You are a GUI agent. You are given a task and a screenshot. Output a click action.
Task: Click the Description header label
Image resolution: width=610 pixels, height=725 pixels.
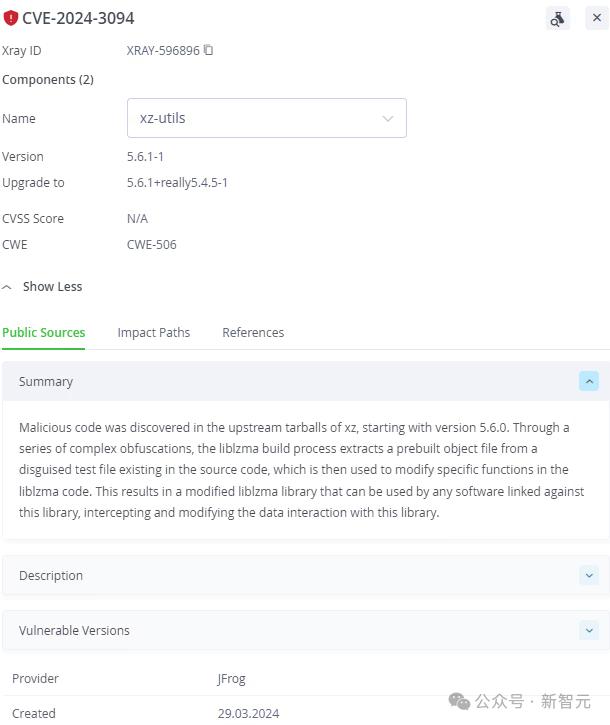click(x=51, y=575)
